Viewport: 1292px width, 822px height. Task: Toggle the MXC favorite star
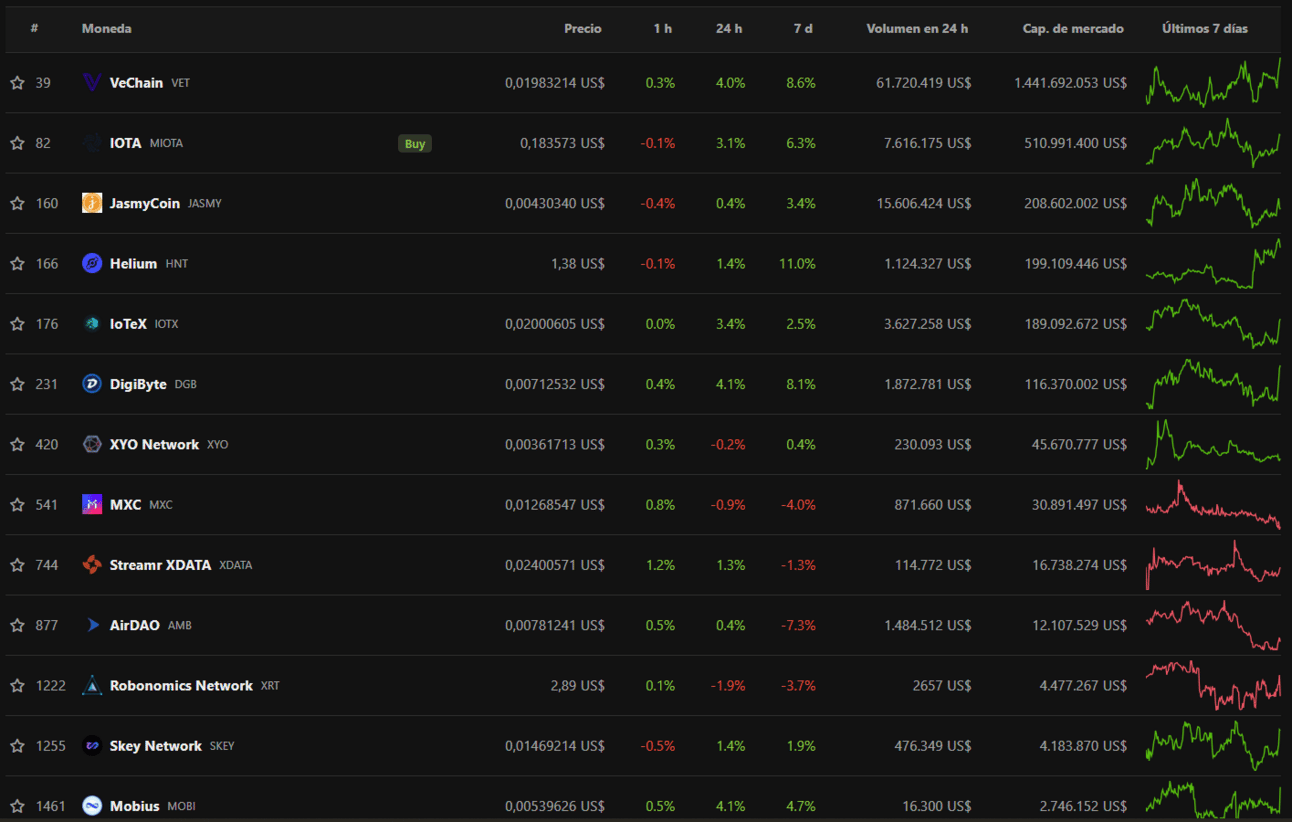click(x=17, y=505)
